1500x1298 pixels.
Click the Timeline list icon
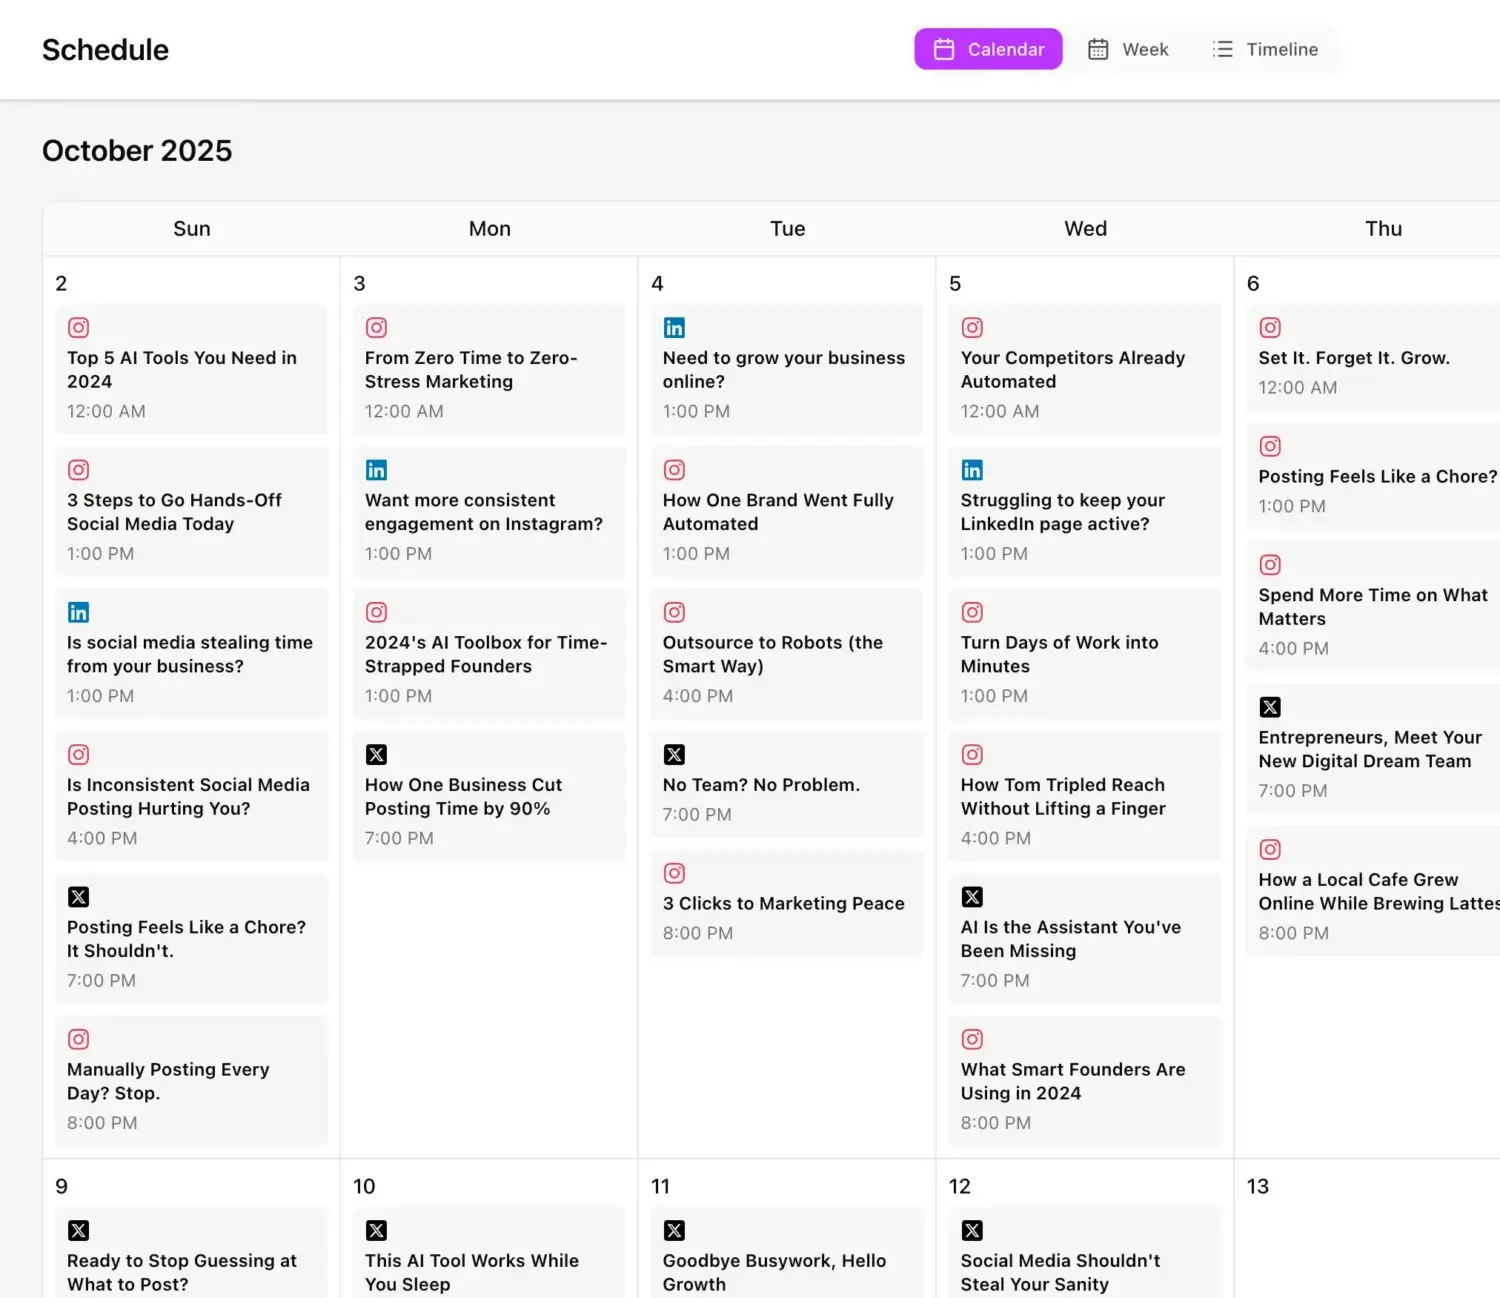pos(1222,48)
